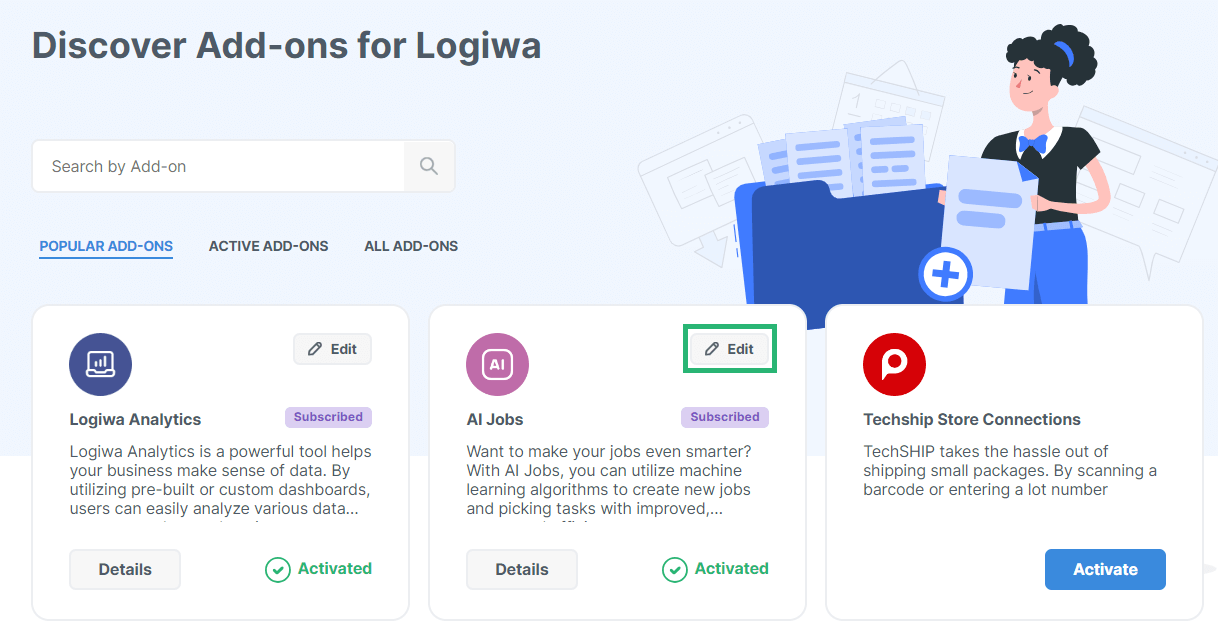Switch to the Active Add-ons tab
1218x629 pixels.
268,245
